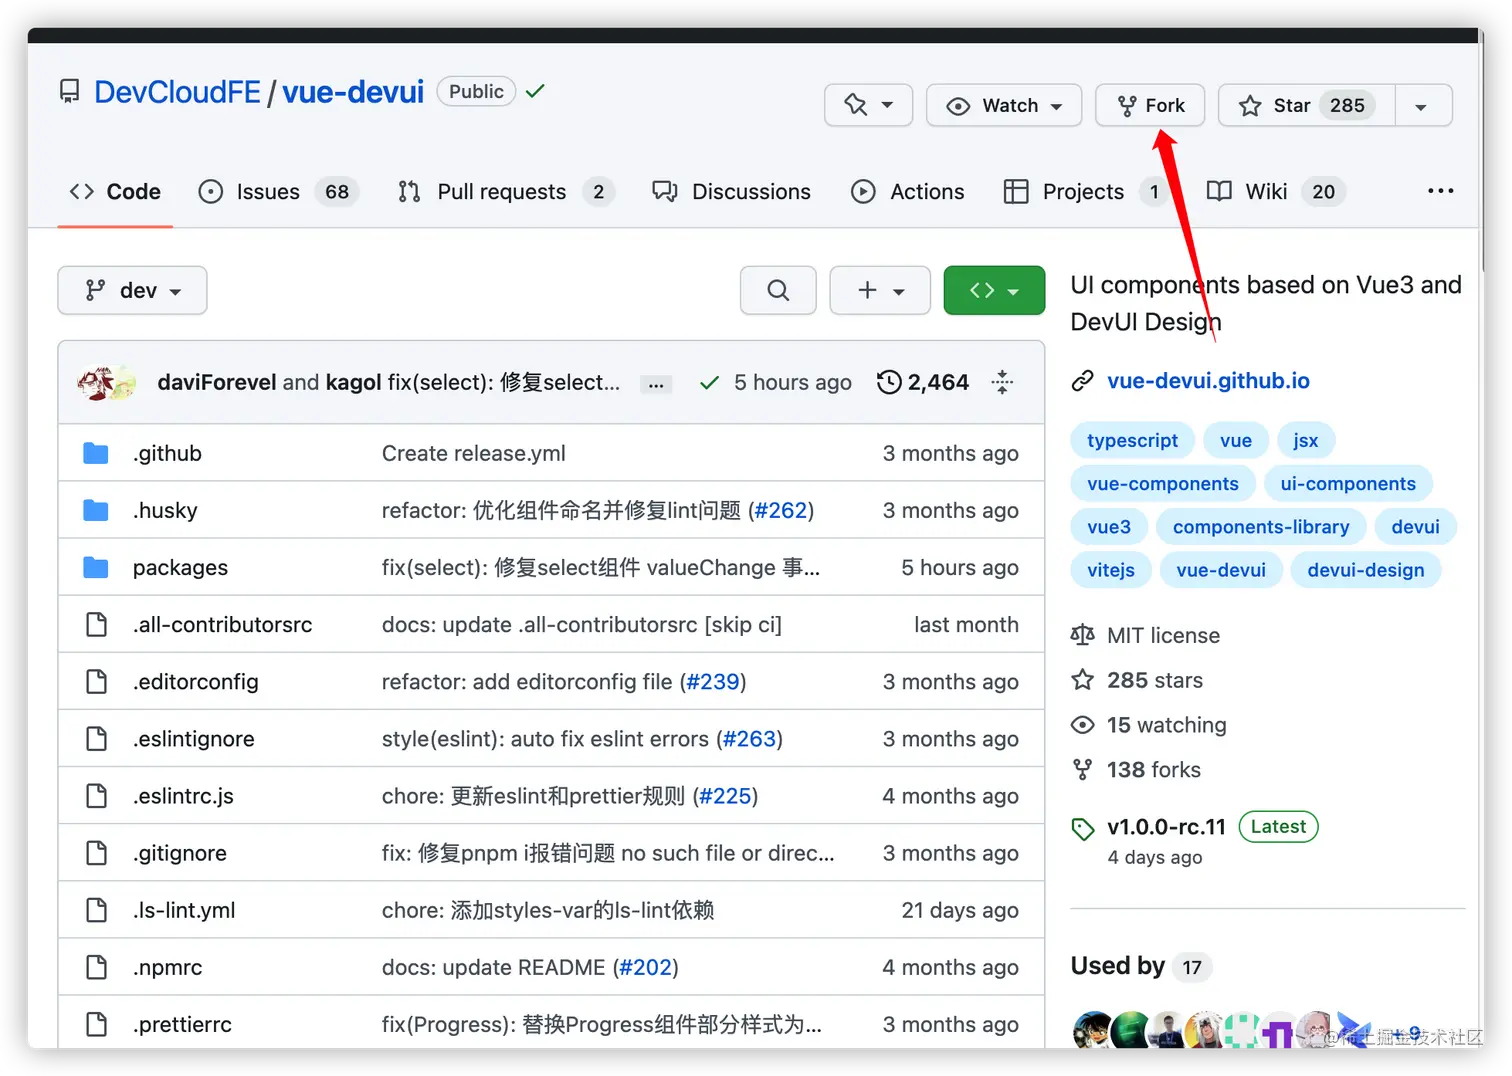The width and height of the screenshot is (1512, 1076).
Task: Click the .github folder icon
Action: pyautogui.click(x=96, y=453)
